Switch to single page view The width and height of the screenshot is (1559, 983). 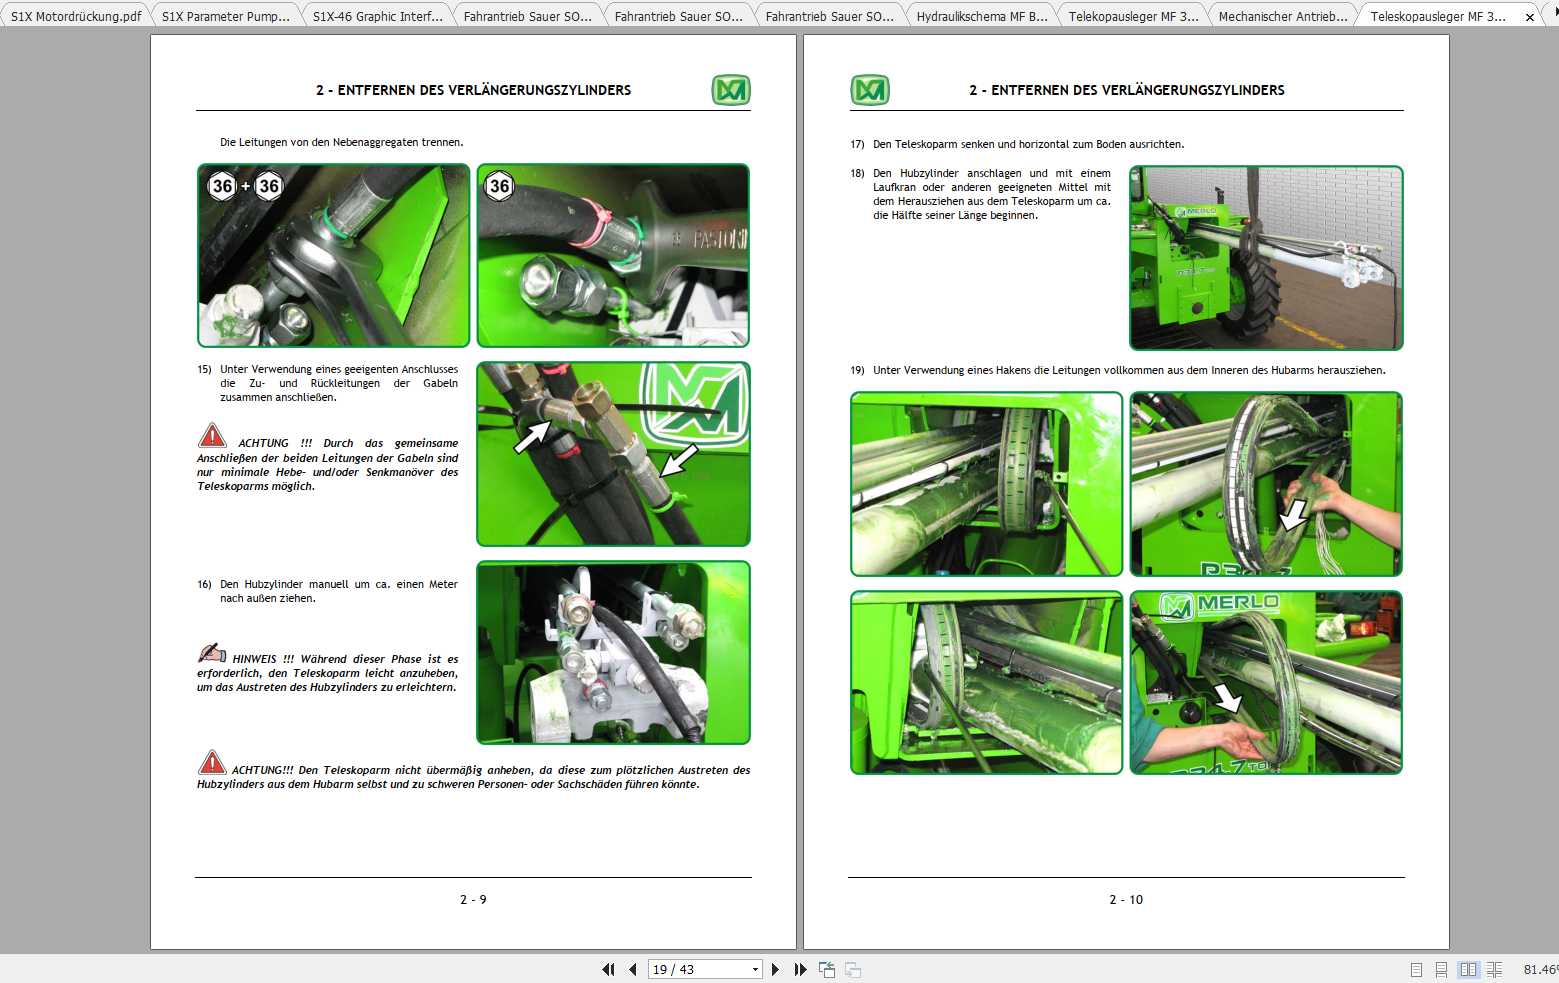pos(1416,969)
